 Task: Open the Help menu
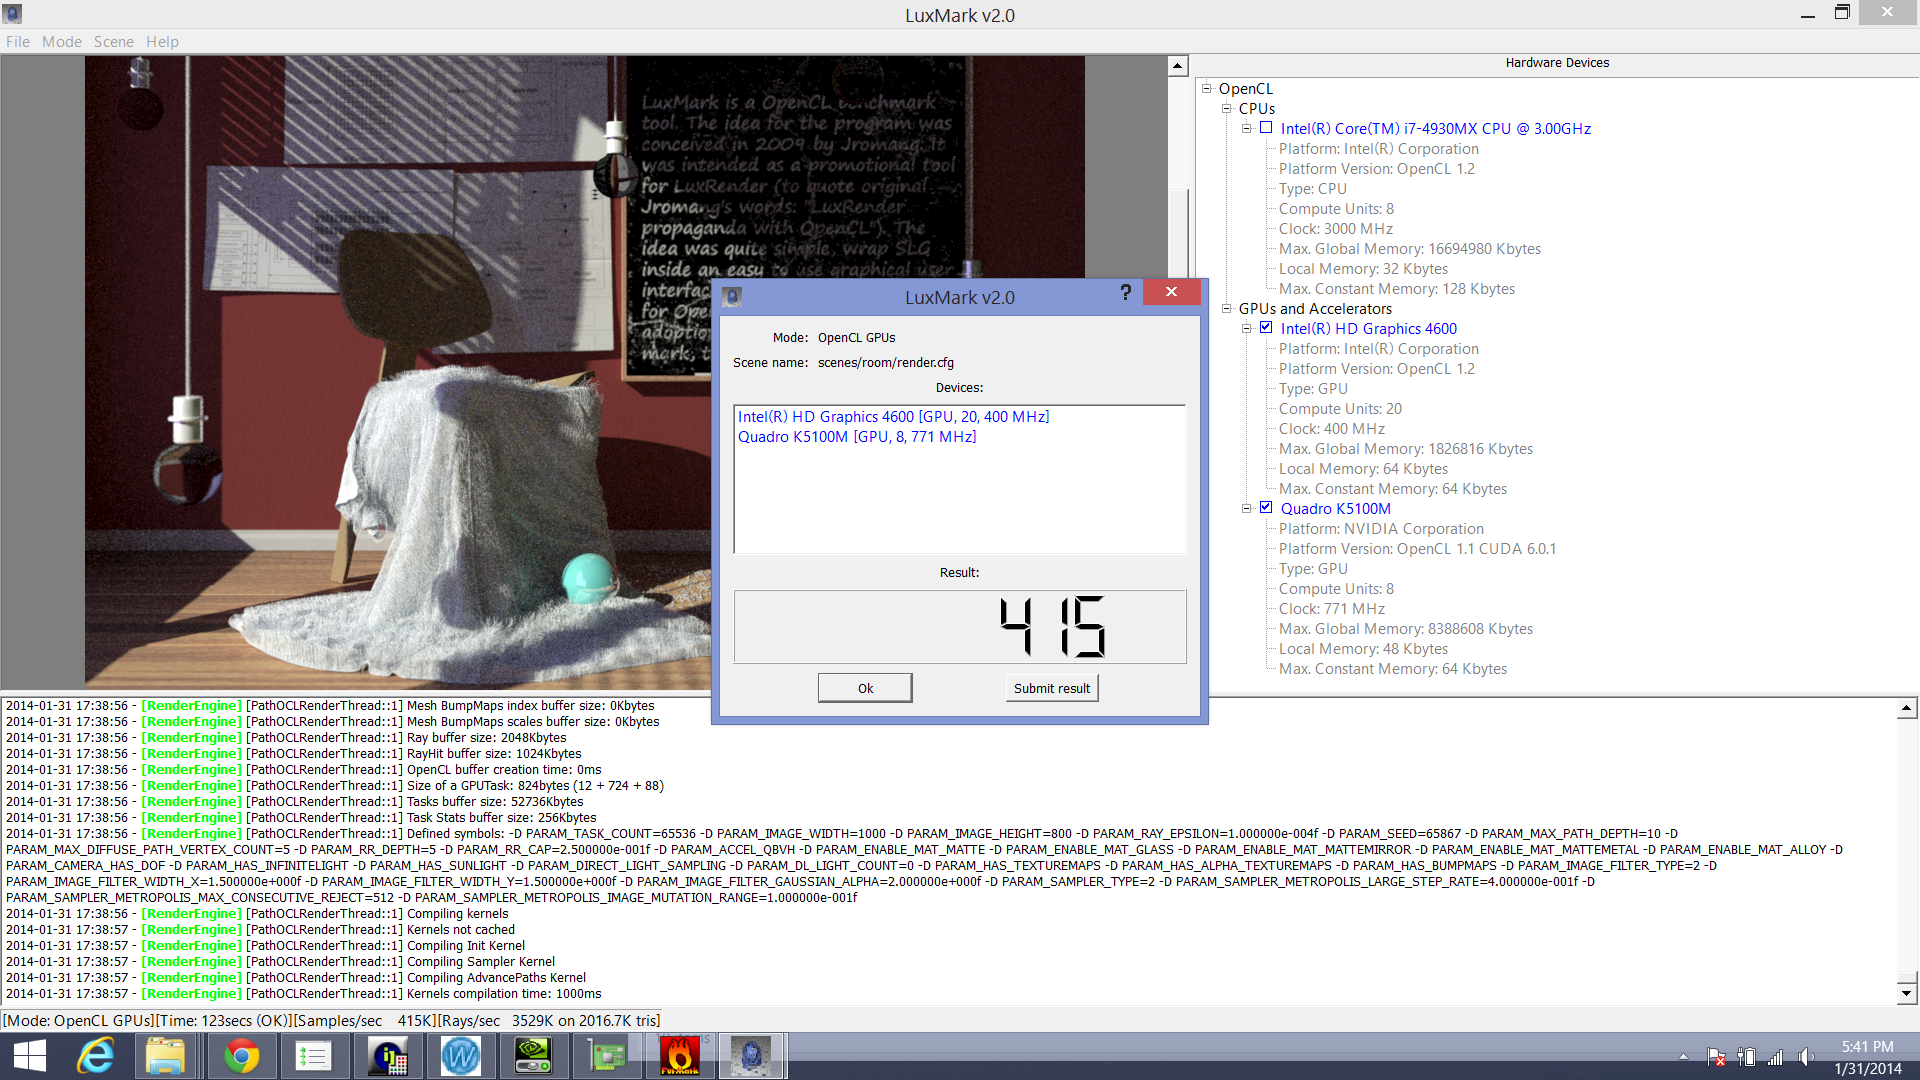(162, 41)
